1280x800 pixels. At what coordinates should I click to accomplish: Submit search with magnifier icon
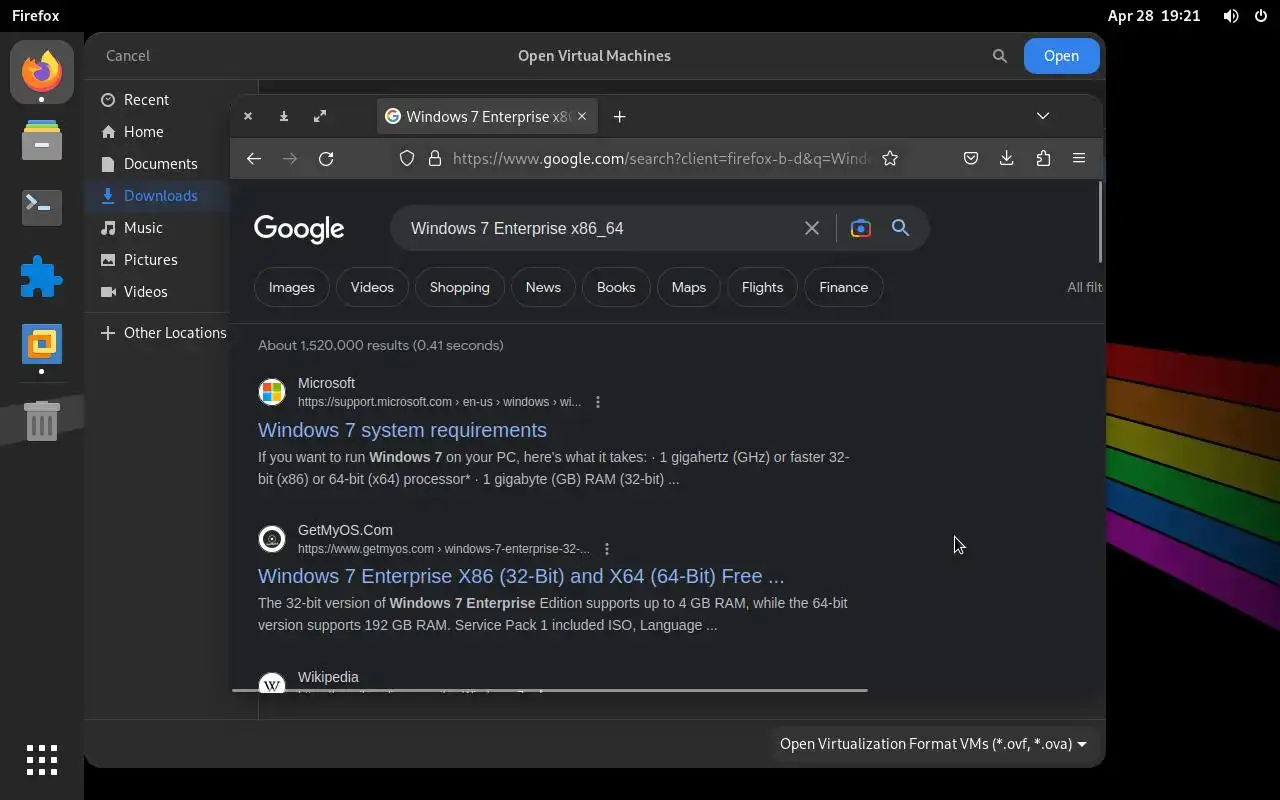click(x=900, y=228)
